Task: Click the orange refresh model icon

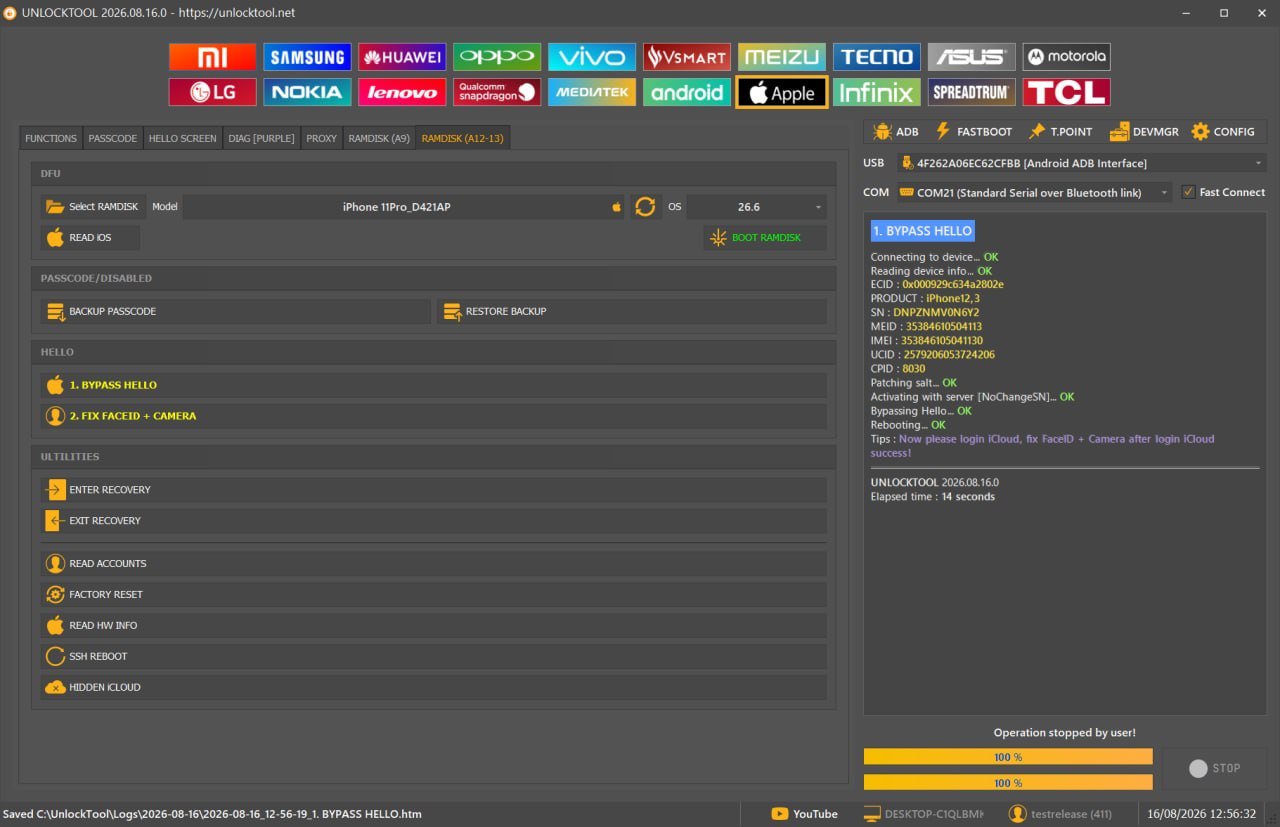Action: click(645, 207)
